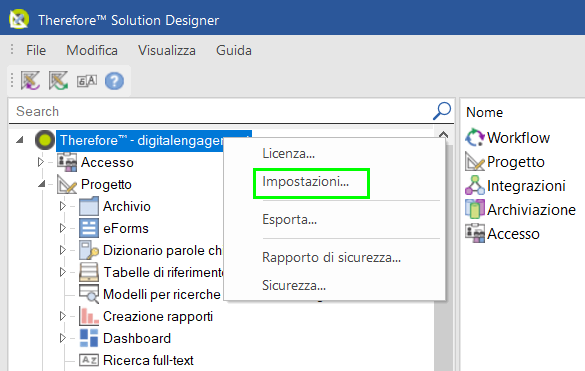Select the Accesso label in the tree

pyautogui.click(x=107, y=162)
